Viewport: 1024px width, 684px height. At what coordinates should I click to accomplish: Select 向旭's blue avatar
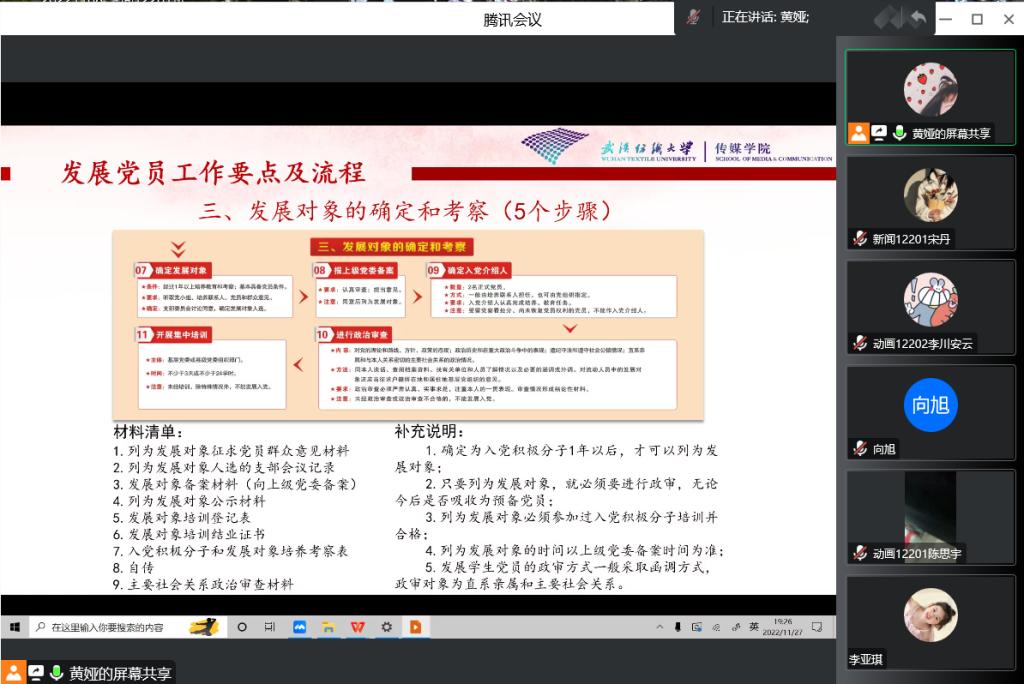(x=930, y=405)
